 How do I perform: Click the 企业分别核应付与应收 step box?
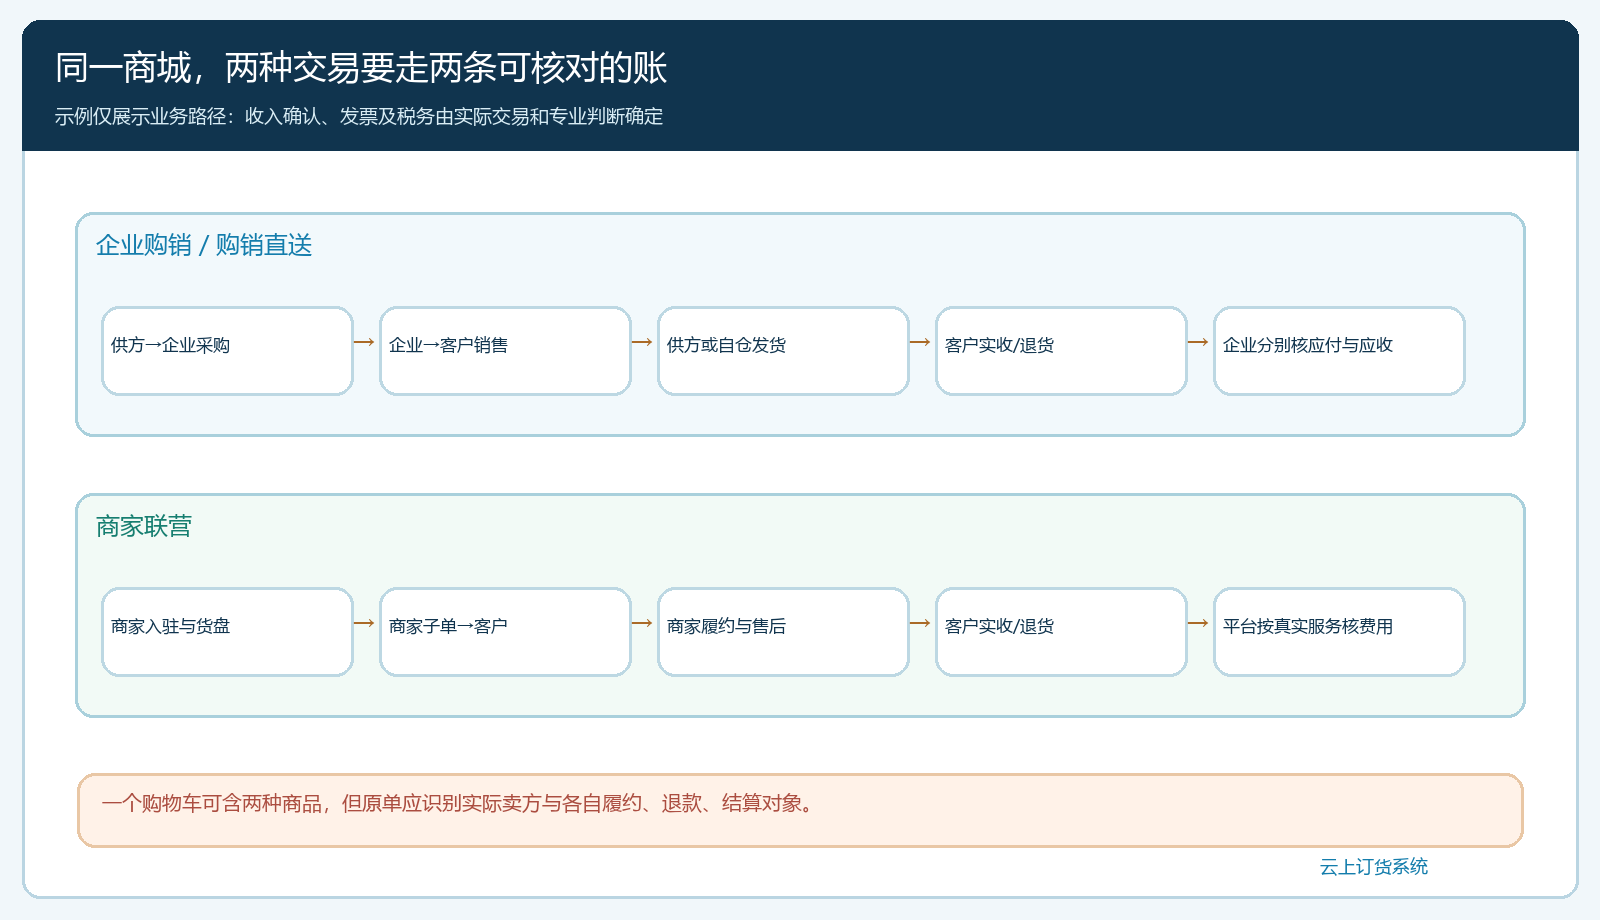(x=1339, y=351)
